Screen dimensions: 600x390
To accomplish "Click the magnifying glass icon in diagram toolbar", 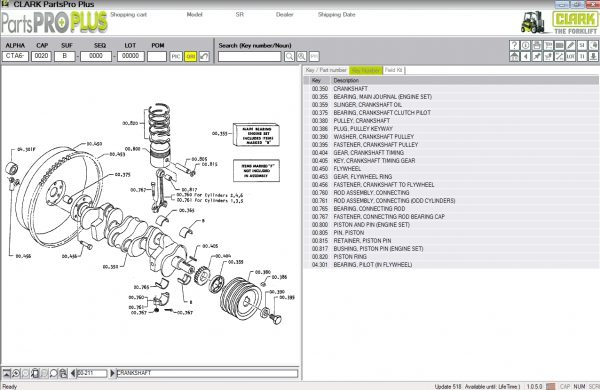I will [54, 373].
